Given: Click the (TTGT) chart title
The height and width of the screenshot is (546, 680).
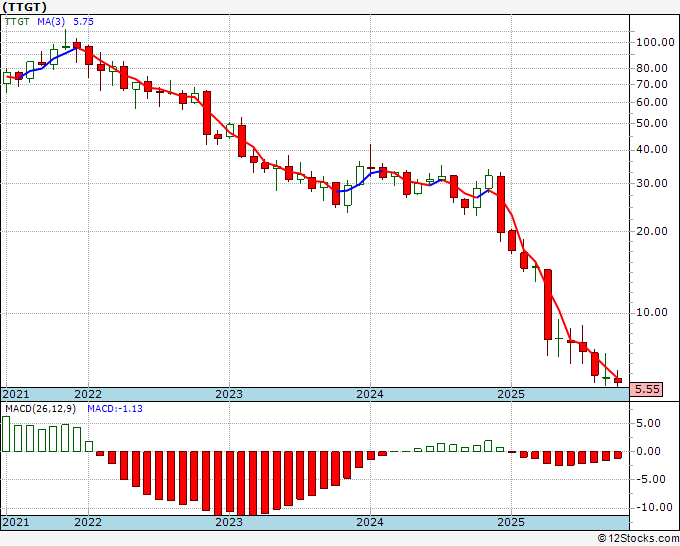Looking at the screenshot, I should (x=24, y=7).
